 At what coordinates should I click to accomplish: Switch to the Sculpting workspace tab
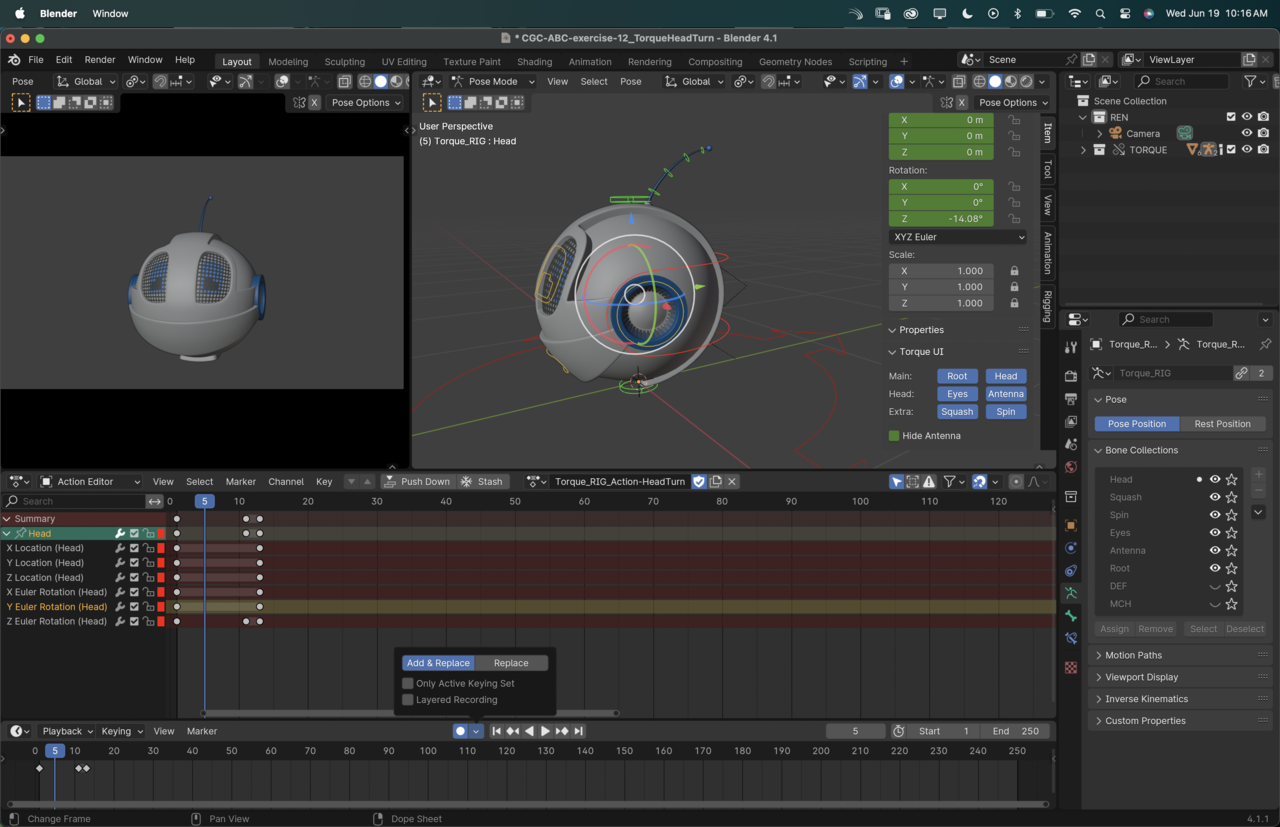[344, 61]
